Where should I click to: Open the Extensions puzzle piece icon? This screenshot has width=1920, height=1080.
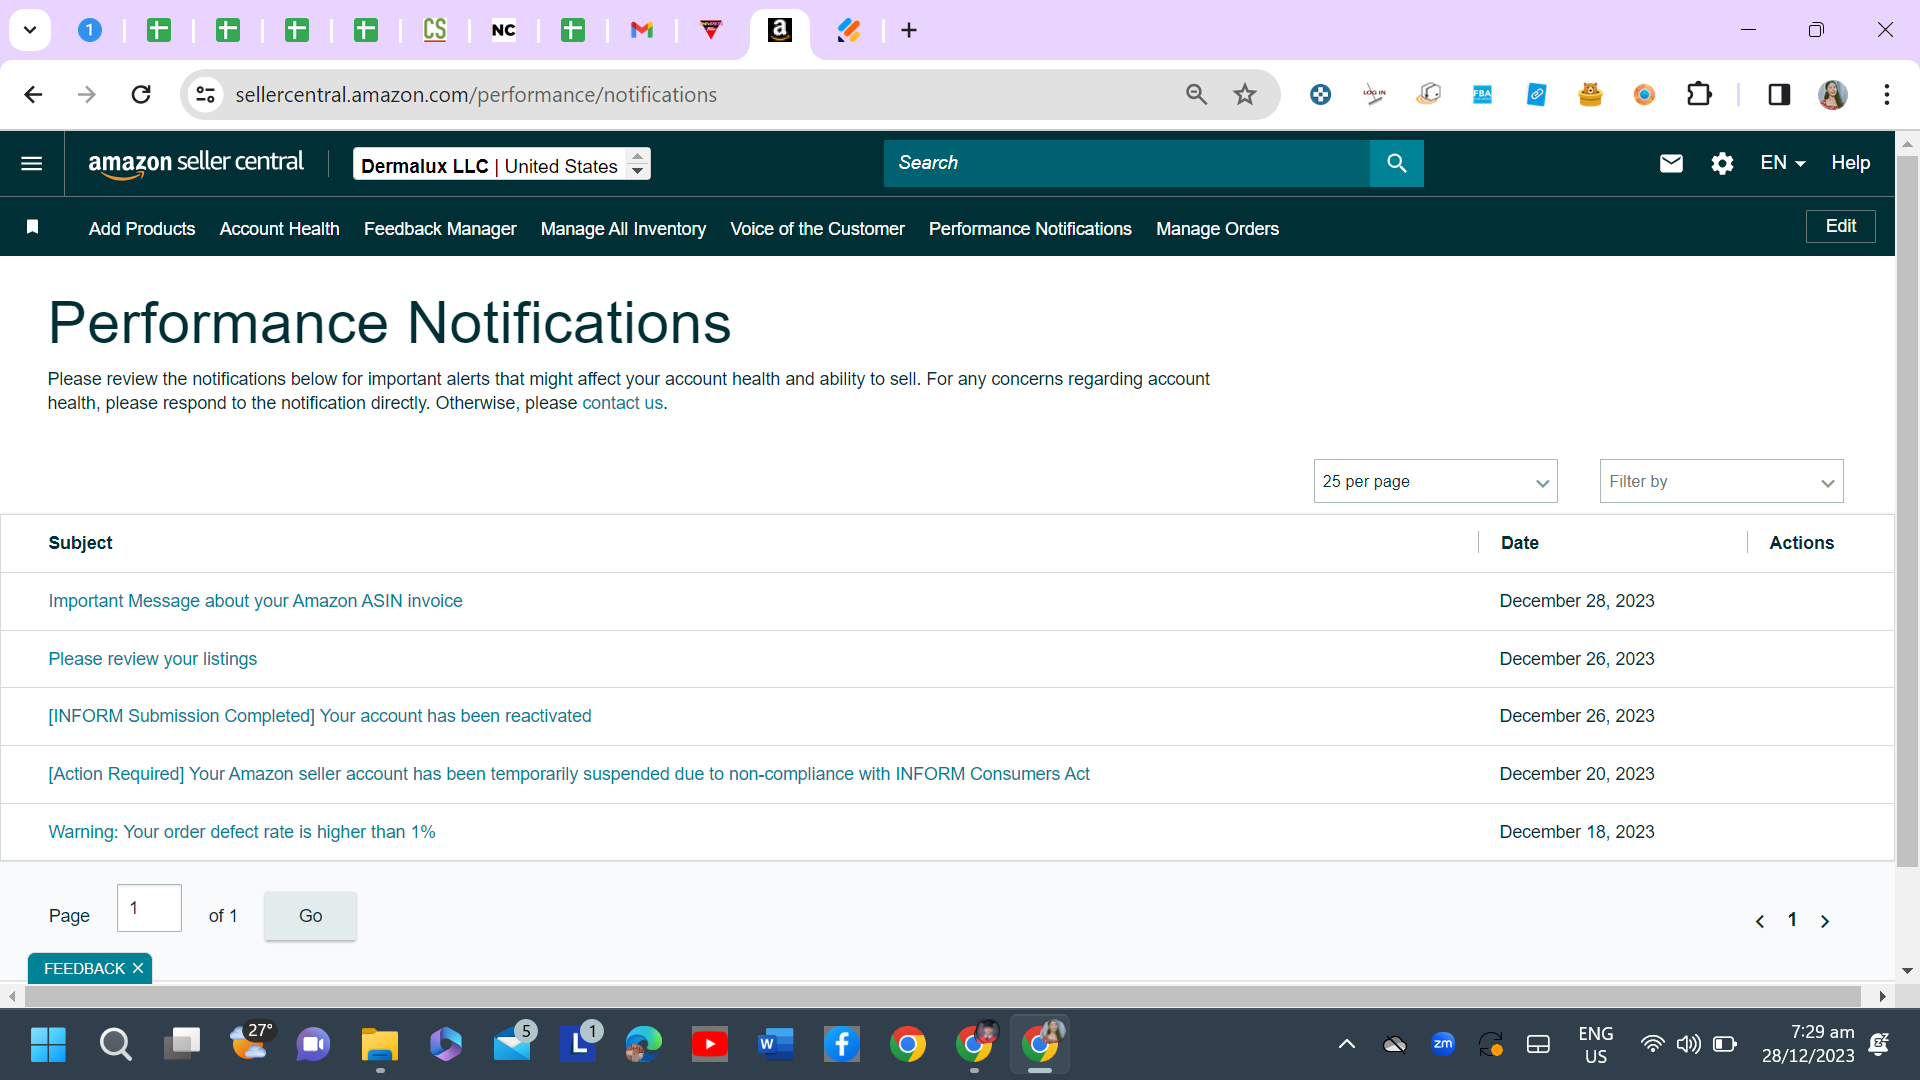pyautogui.click(x=1699, y=94)
